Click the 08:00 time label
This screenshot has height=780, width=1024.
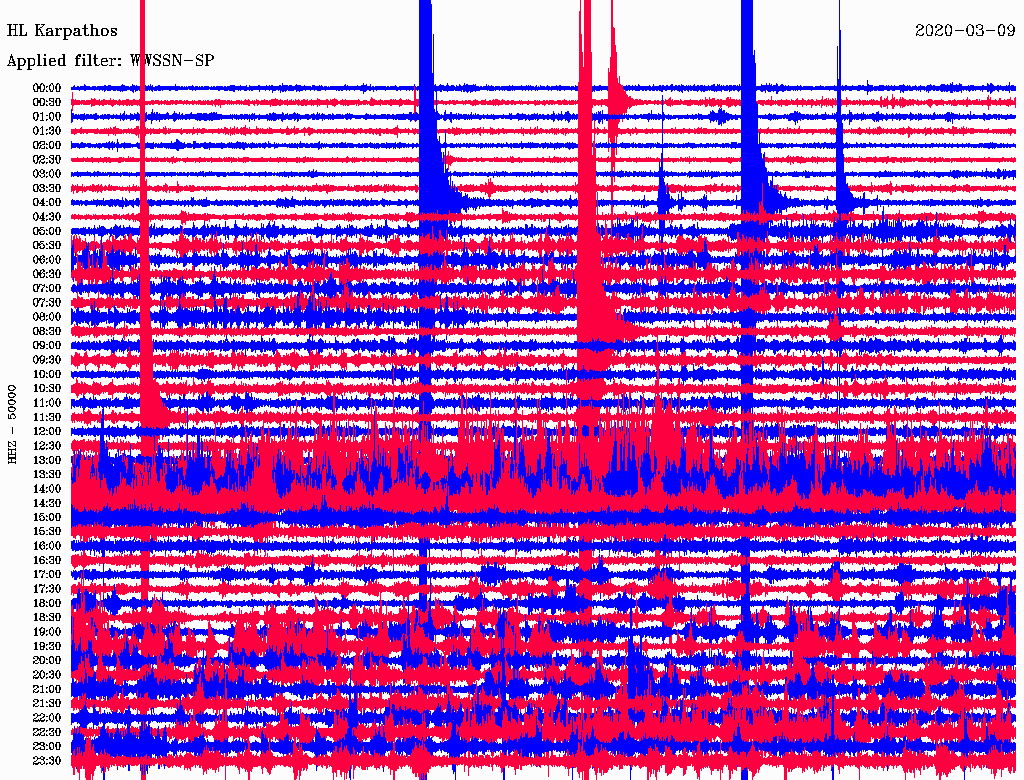point(47,317)
